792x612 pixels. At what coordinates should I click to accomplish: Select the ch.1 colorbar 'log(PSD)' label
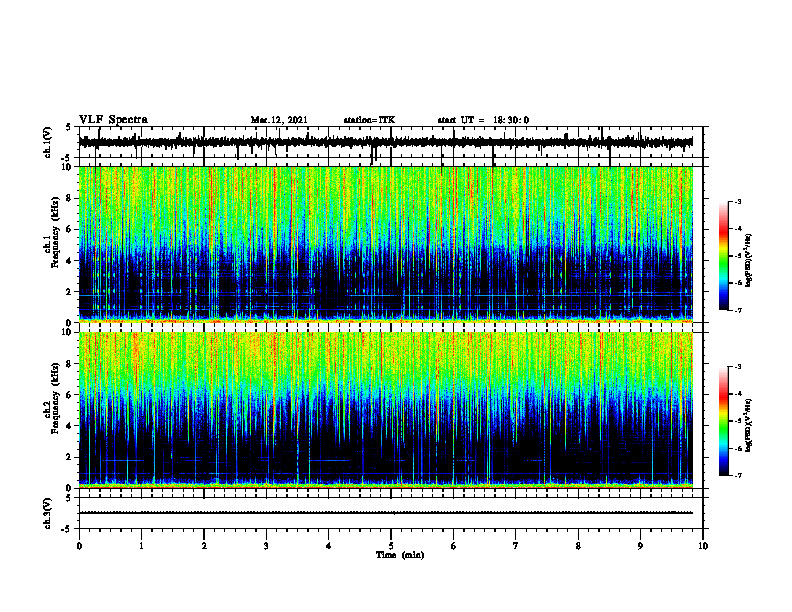click(749, 261)
